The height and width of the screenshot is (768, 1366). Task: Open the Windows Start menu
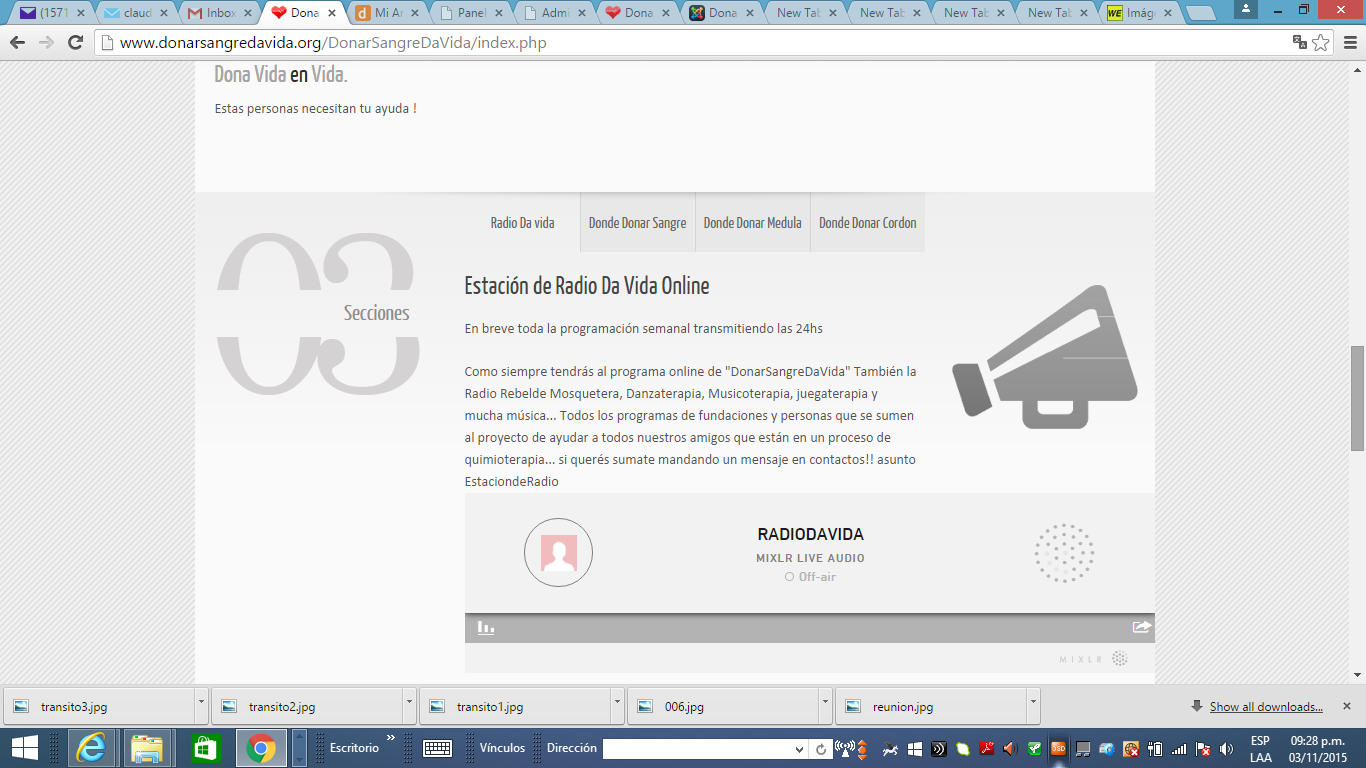[x=25, y=748]
